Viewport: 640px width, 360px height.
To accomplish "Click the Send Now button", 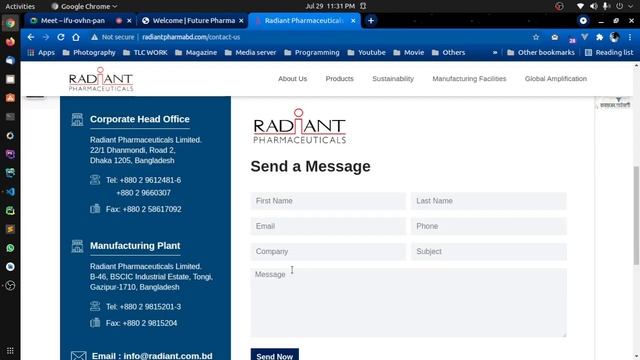I will click(275, 354).
